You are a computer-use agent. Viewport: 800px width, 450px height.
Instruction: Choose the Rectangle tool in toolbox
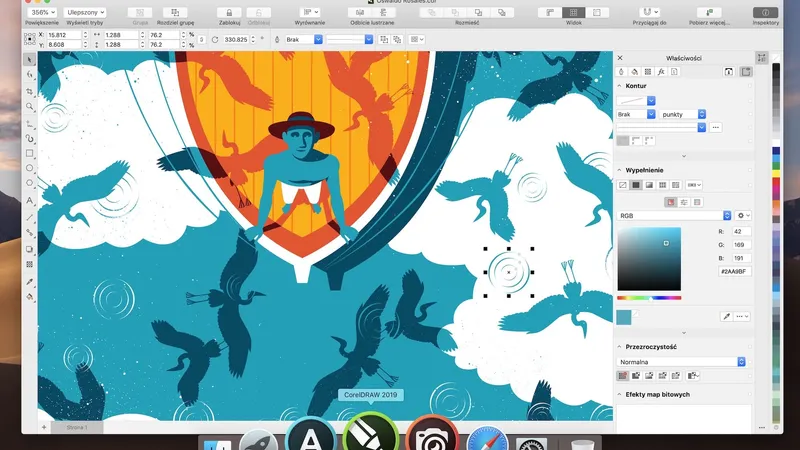point(30,153)
